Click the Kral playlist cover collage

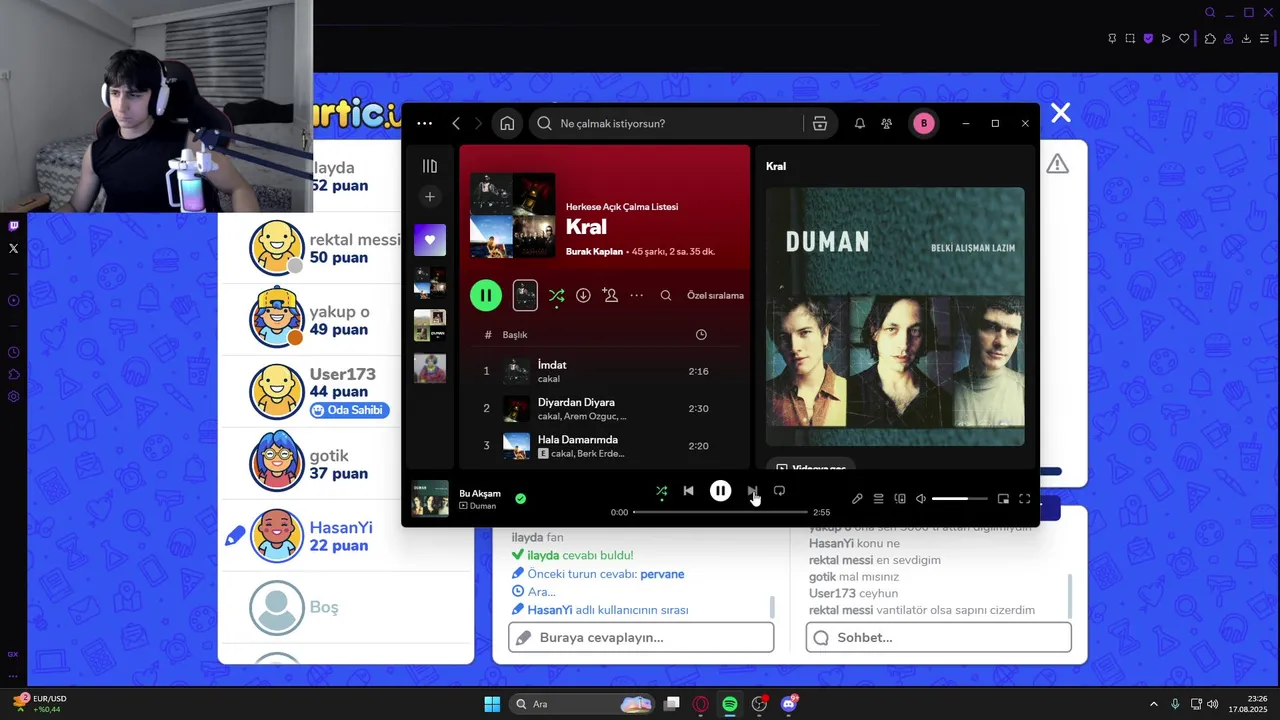click(x=513, y=216)
